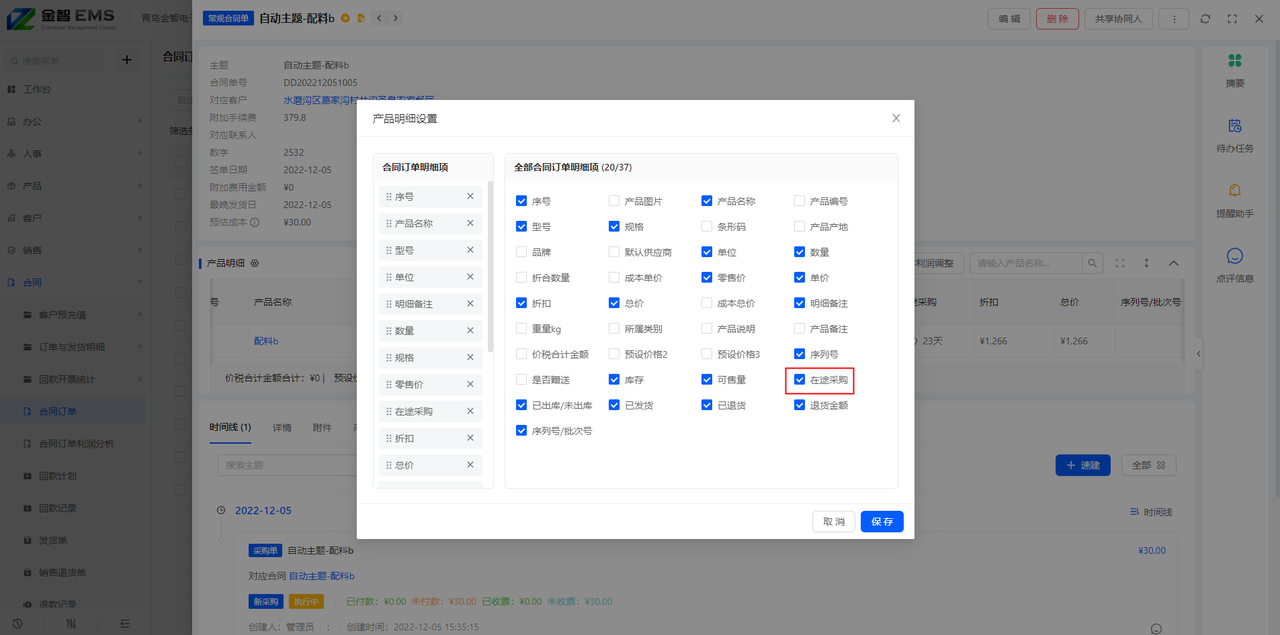The image size is (1280, 635).
Task: Go to previous record arrow
Action: point(381,18)
